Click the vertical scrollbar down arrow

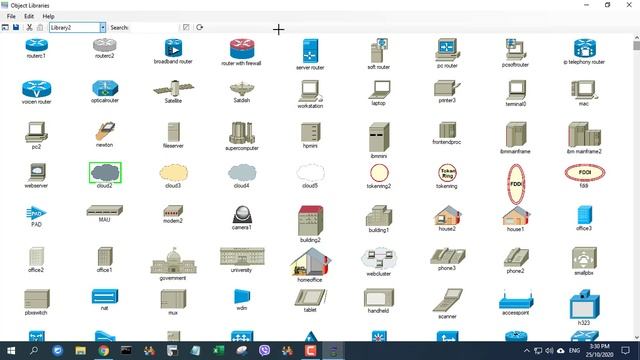pyautogui.click(x=636, y=338)
